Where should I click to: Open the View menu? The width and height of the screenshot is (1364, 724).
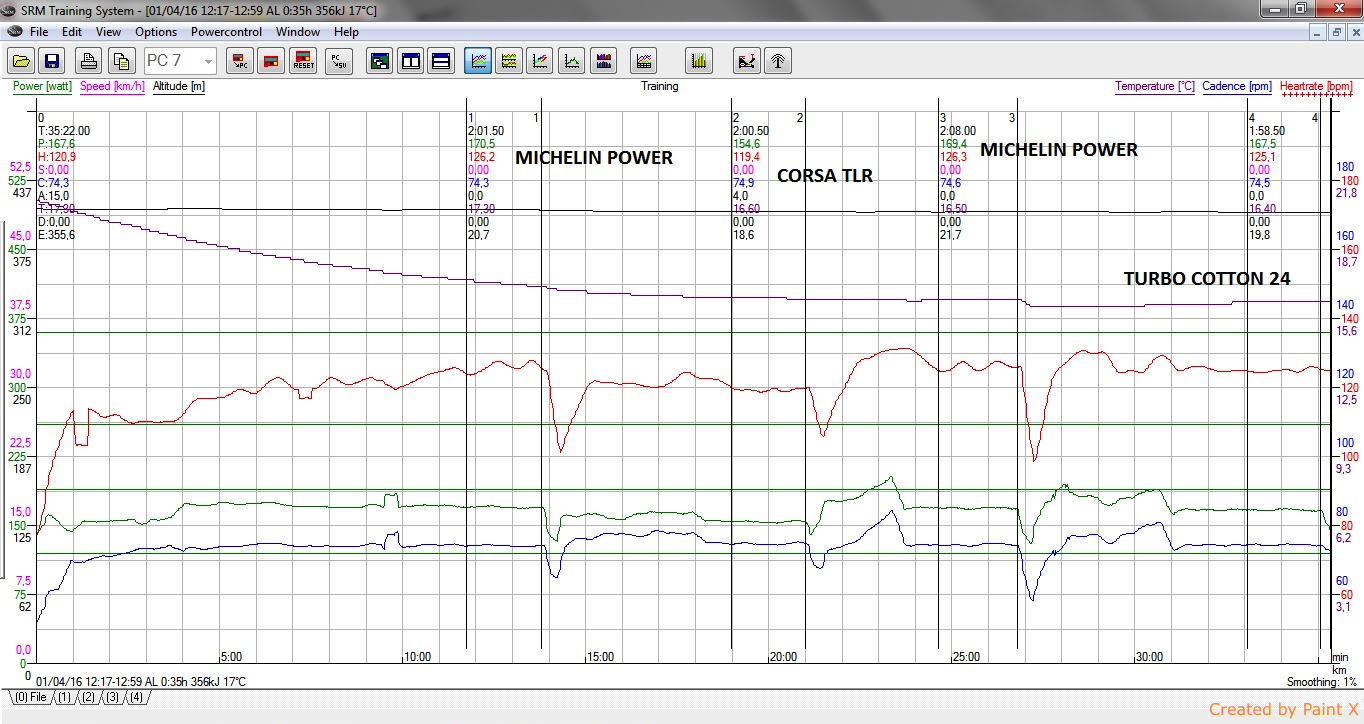(x=108, y=32)
